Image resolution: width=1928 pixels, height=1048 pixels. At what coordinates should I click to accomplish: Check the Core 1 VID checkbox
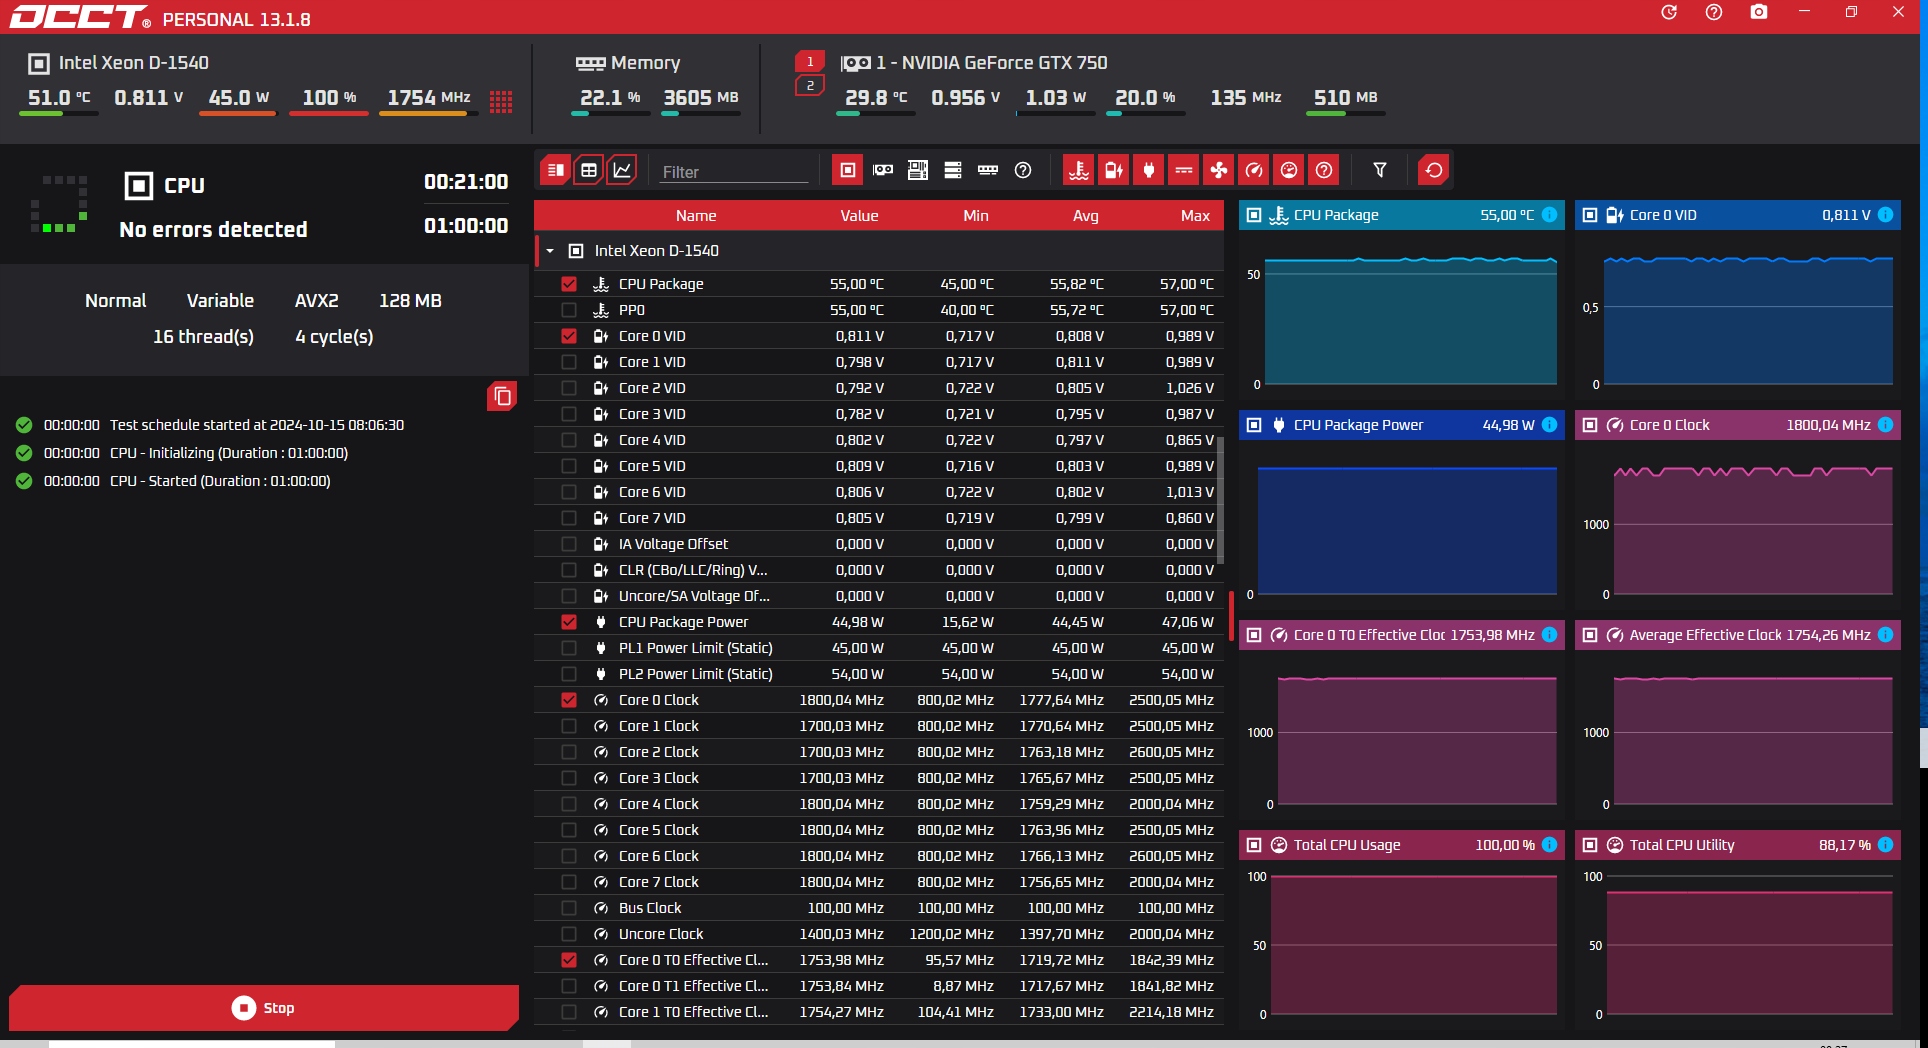(569, 362)
